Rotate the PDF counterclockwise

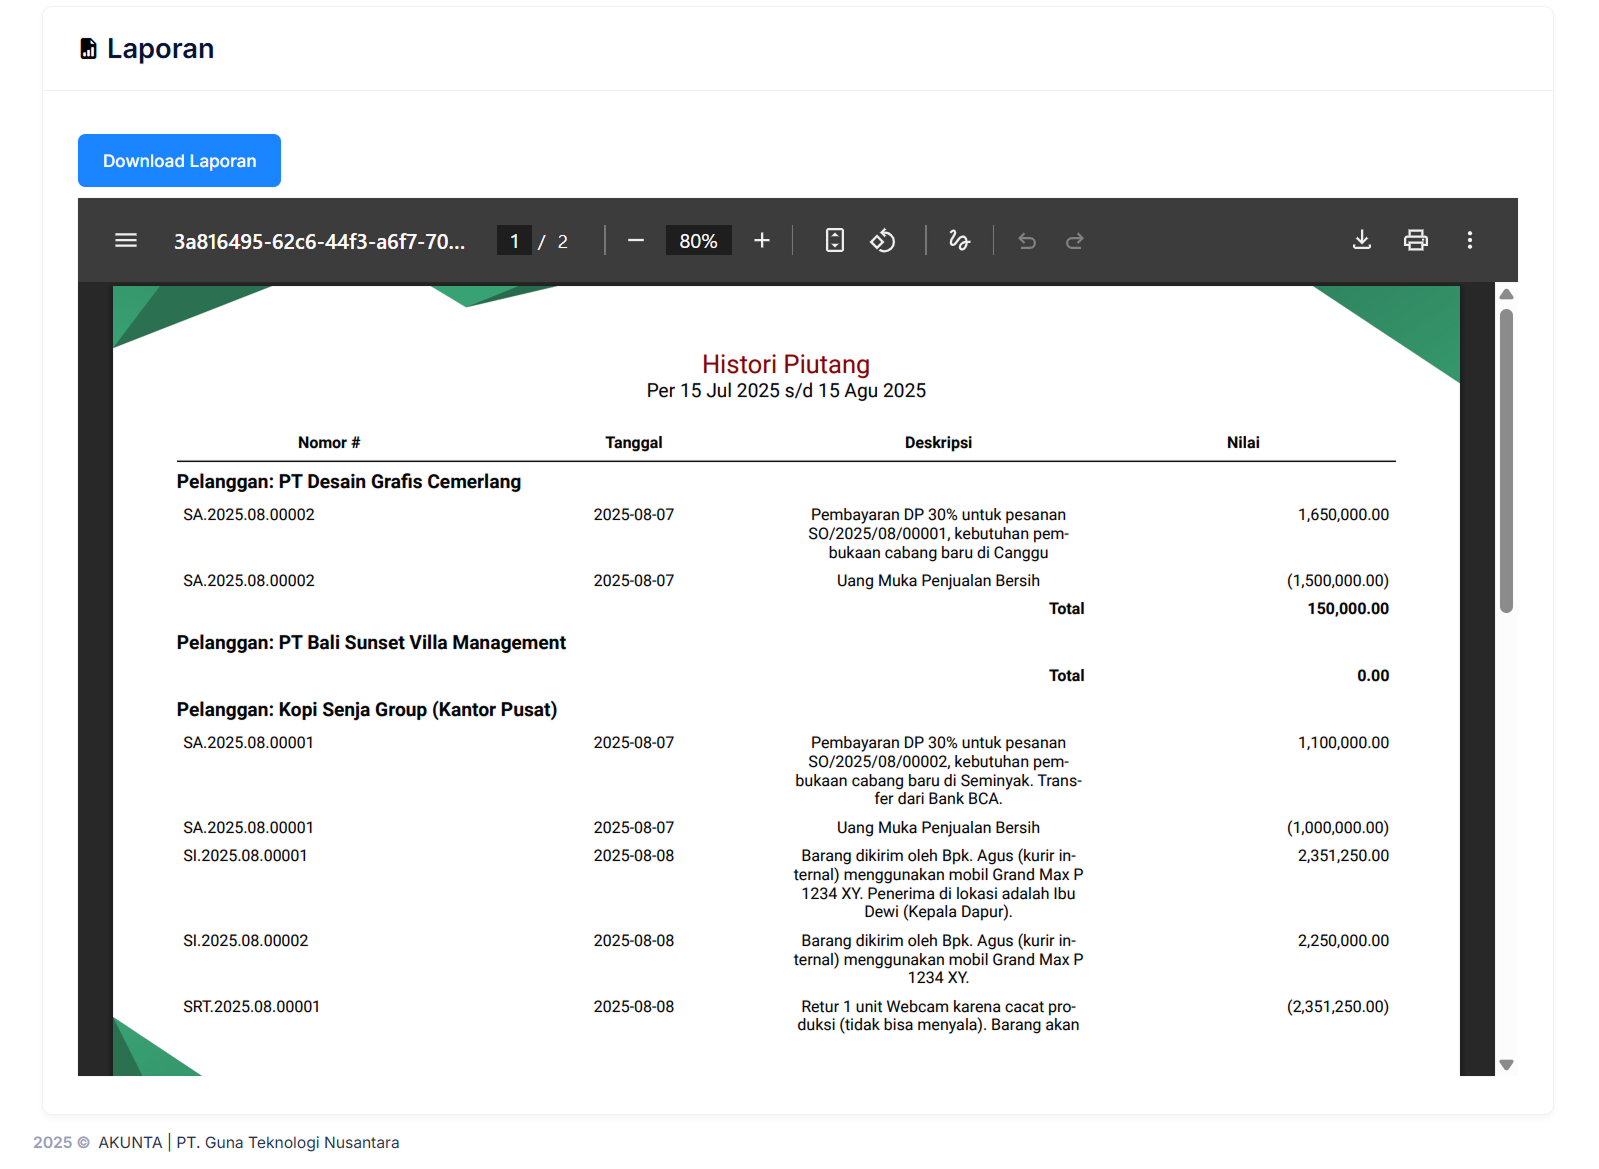(882, 241)
